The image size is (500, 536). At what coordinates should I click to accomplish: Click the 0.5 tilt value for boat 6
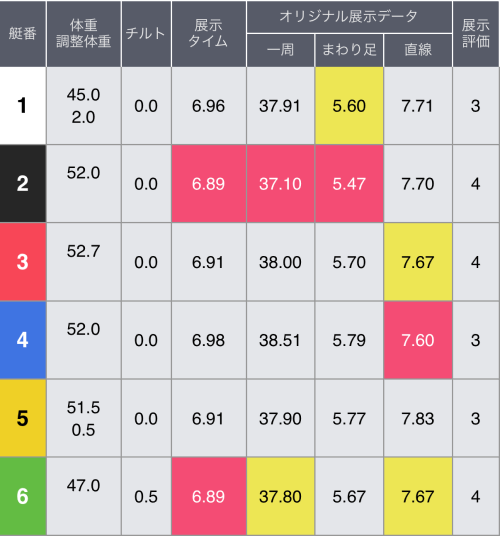click(146, 496)
